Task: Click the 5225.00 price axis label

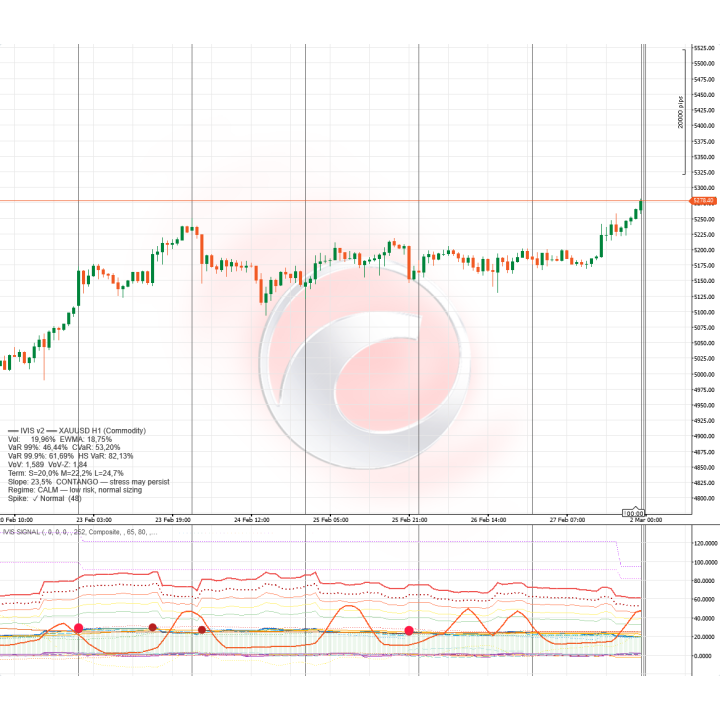Action: coord(704,235)
